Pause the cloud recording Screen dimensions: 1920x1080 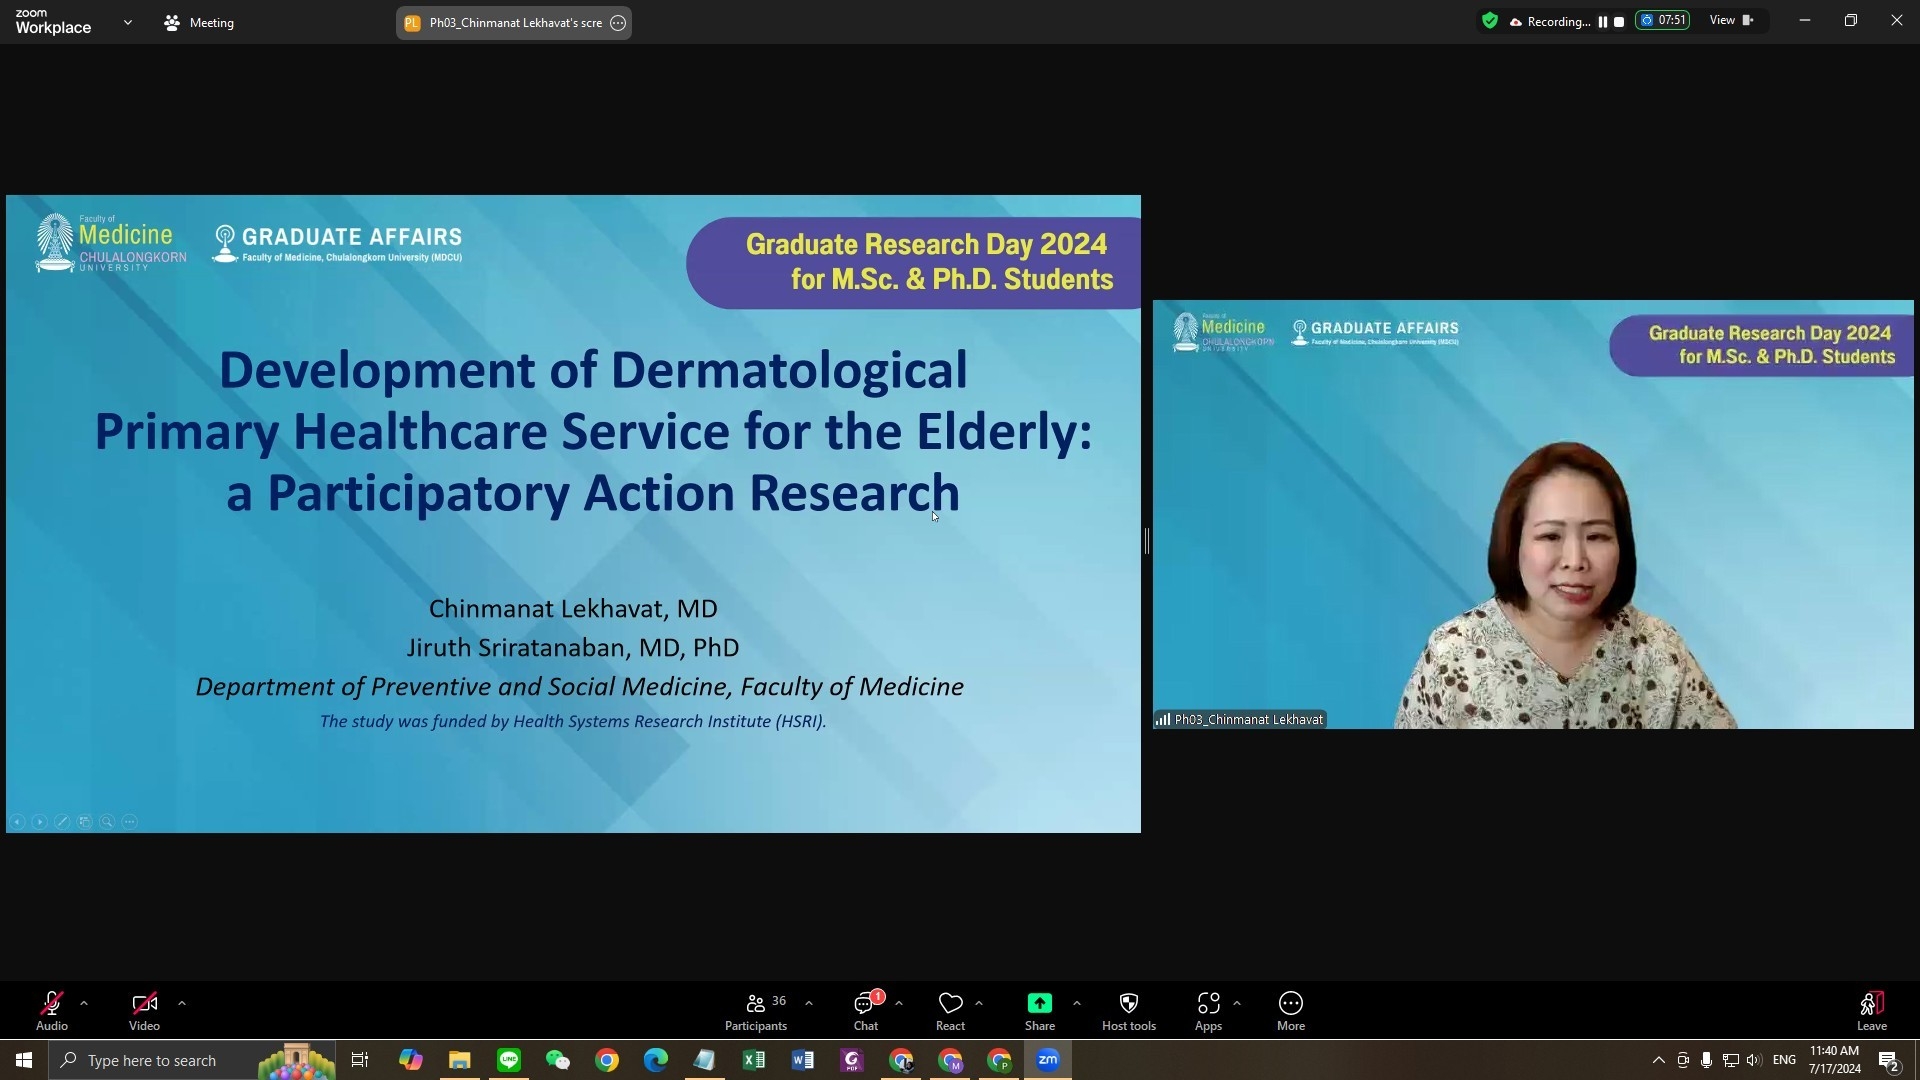point(1603,22)
